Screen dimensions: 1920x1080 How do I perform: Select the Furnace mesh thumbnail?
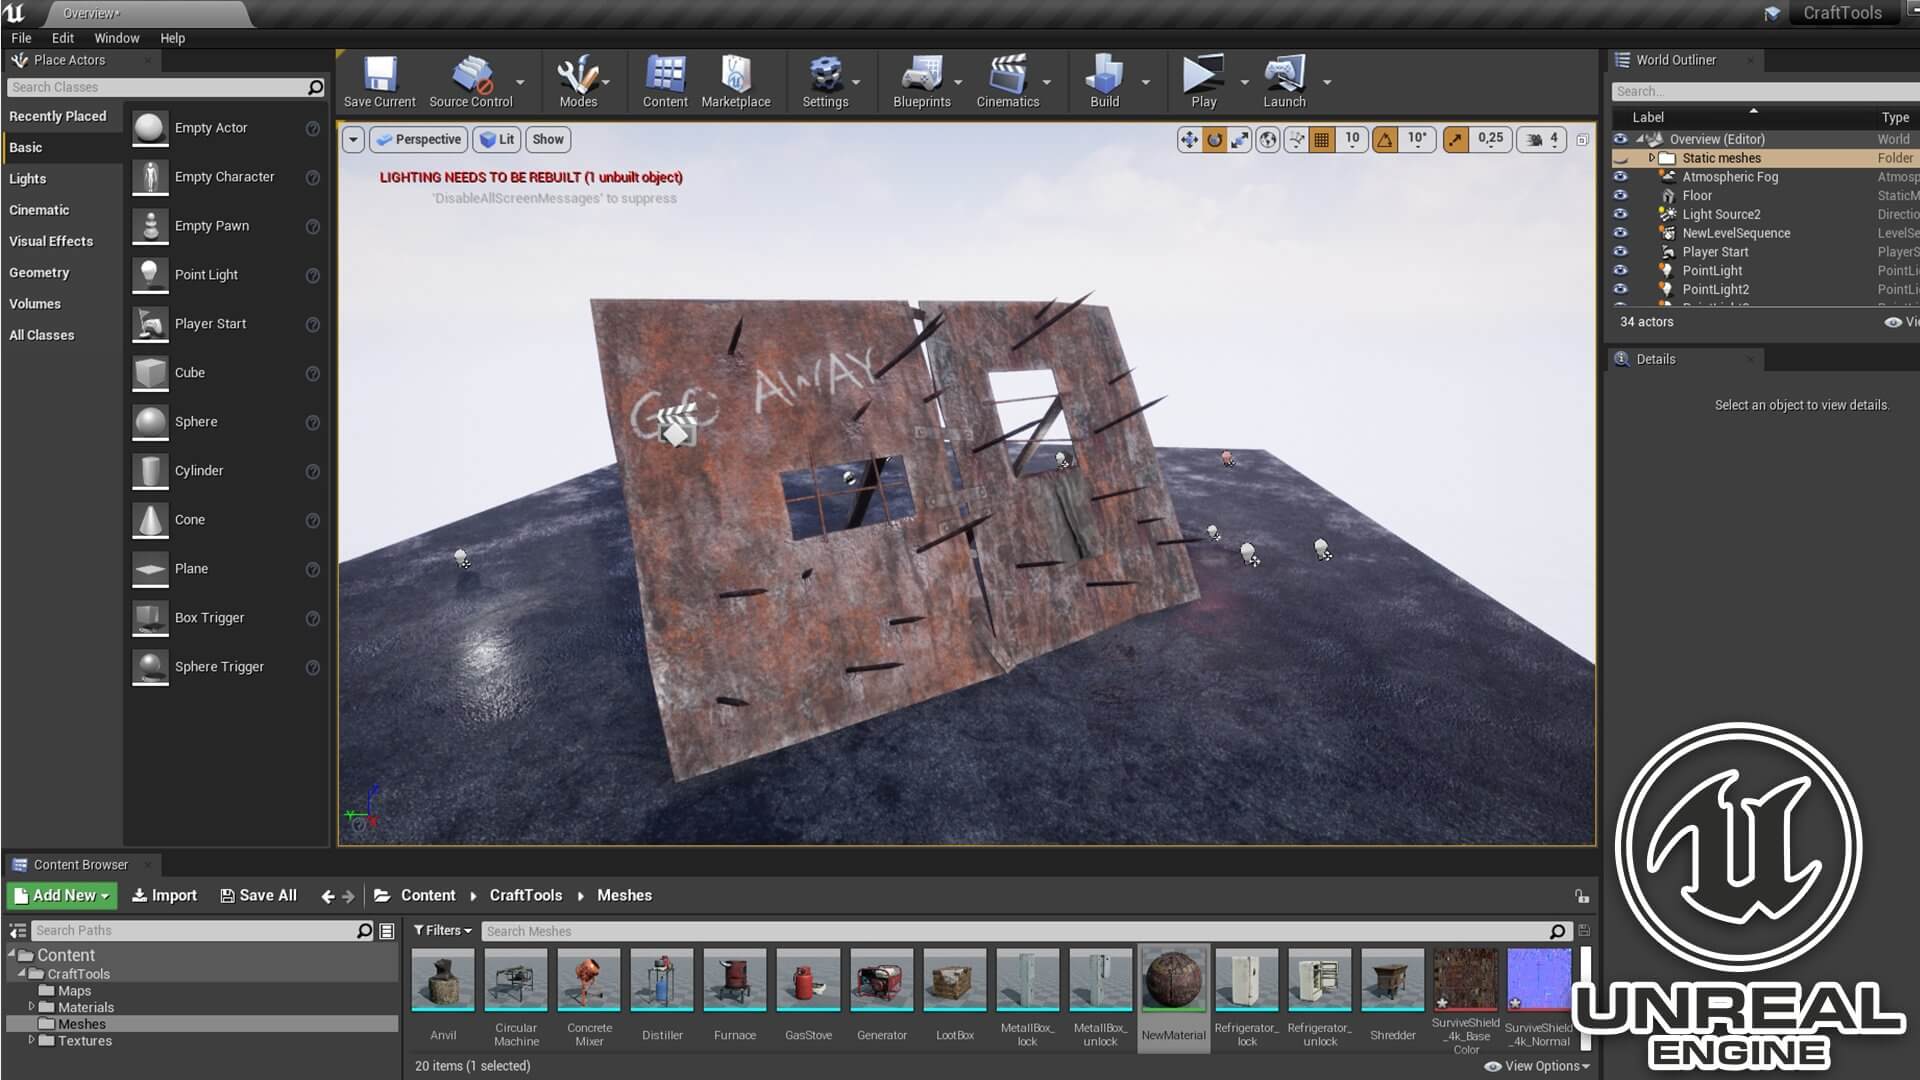point(735,981)
